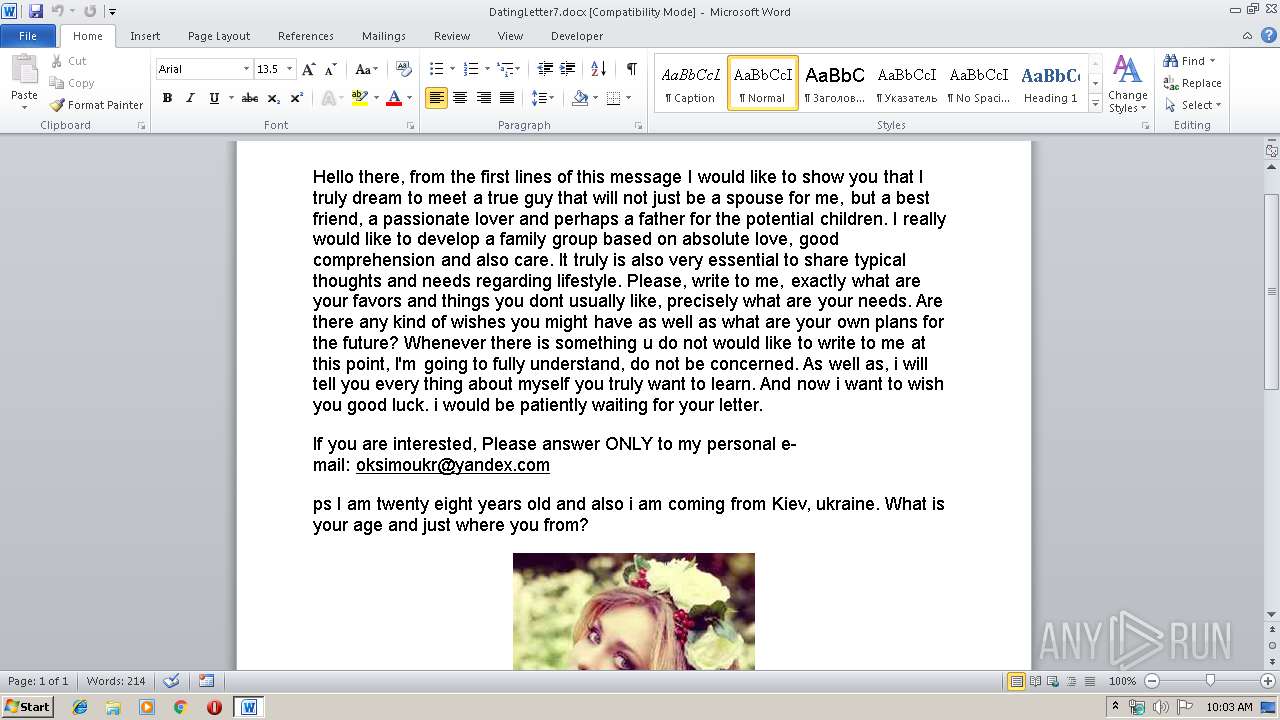The width and height of the screenshot is (1280, 720).
Task: Select the Format Painter brush
Action: [96, 105]
